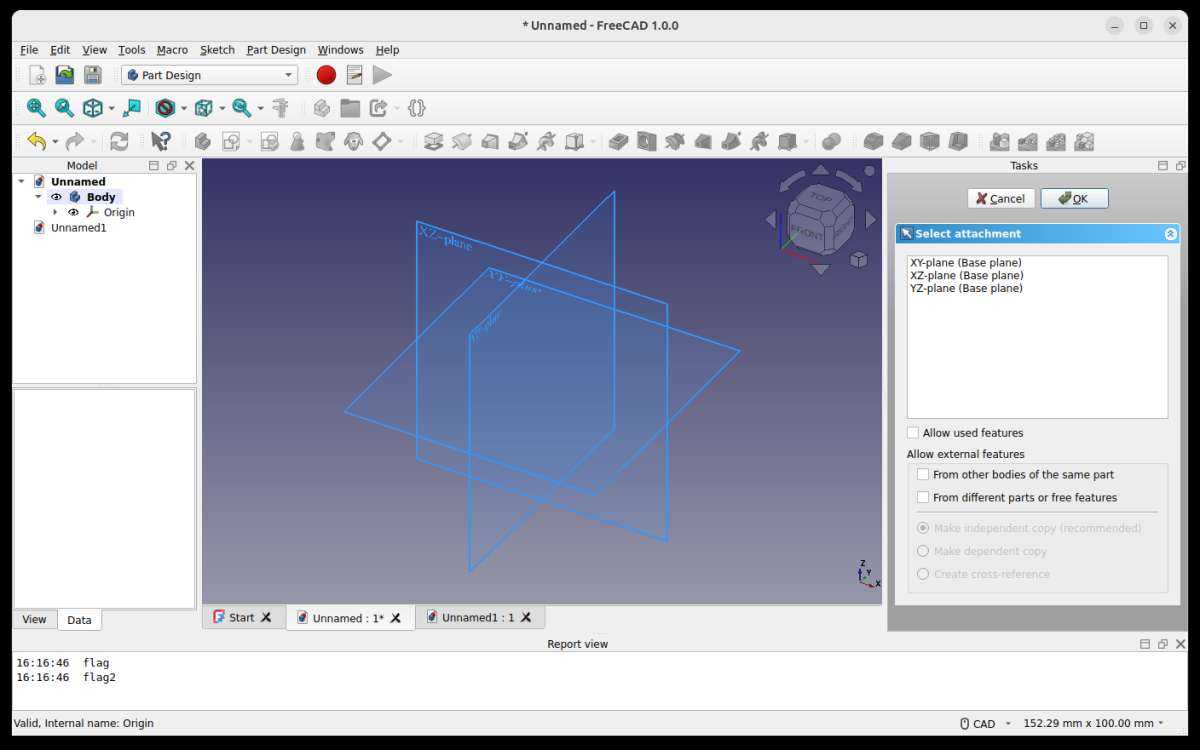Click the Cancel button in Tasks
Screen dimensions: 1200x750
pyautogui.click(x=1001, y=198)
